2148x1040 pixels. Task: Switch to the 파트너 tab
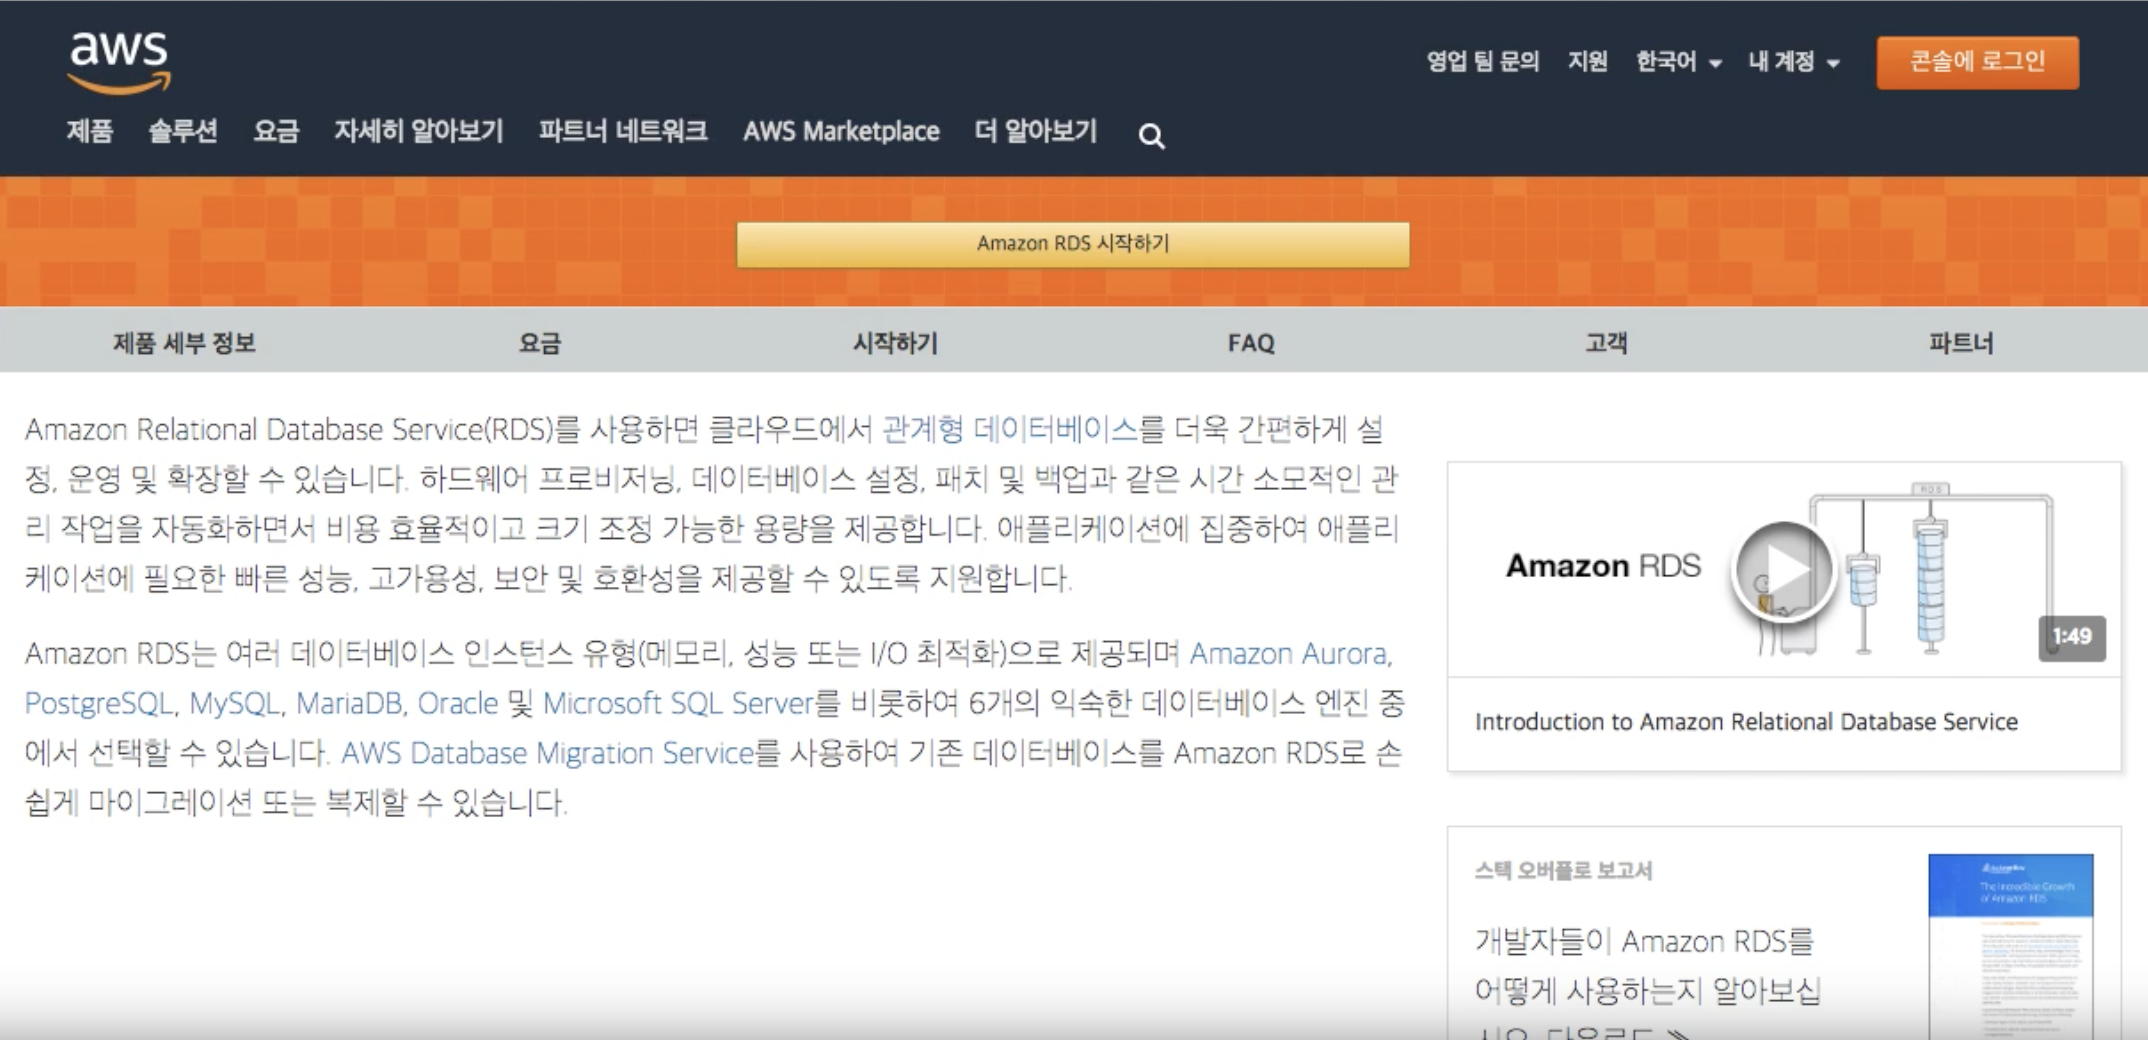[1961, 343]
